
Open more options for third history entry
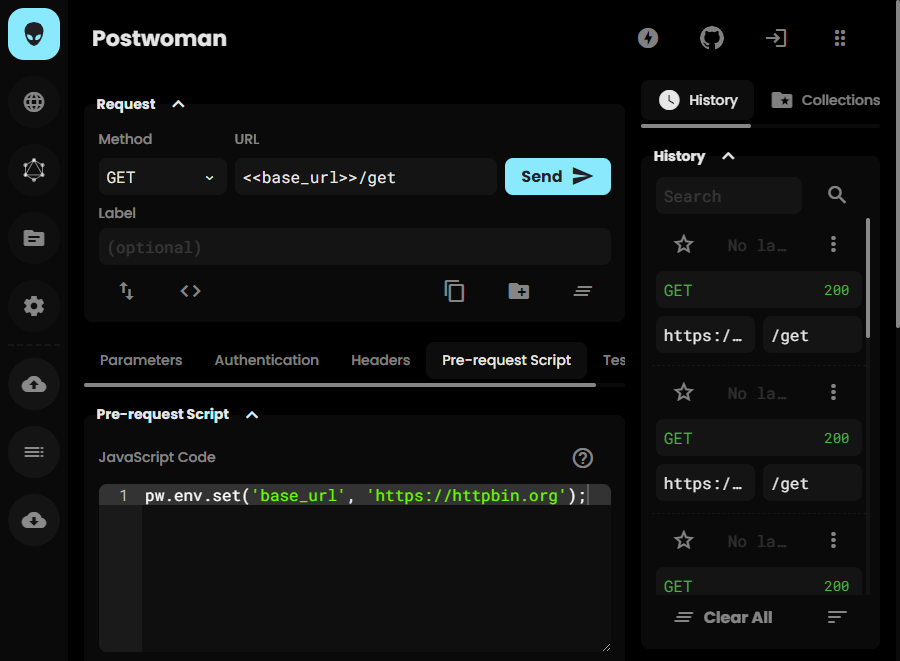point(833,540)
